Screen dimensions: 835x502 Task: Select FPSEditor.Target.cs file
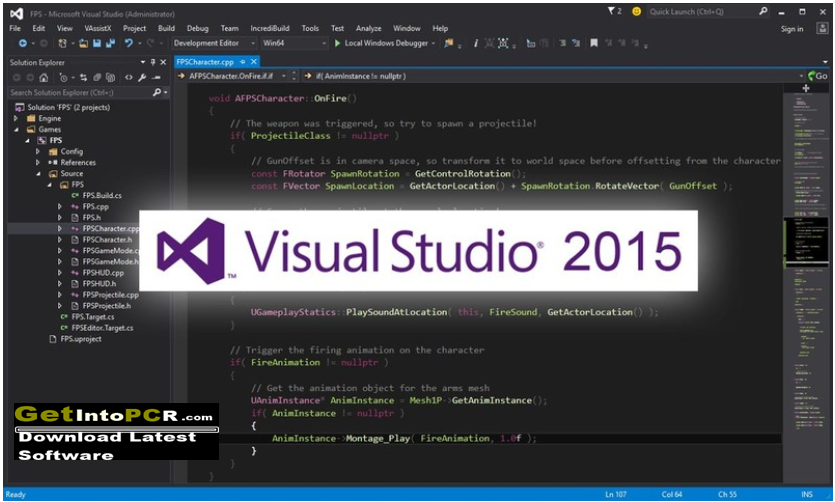click(102, 328)
